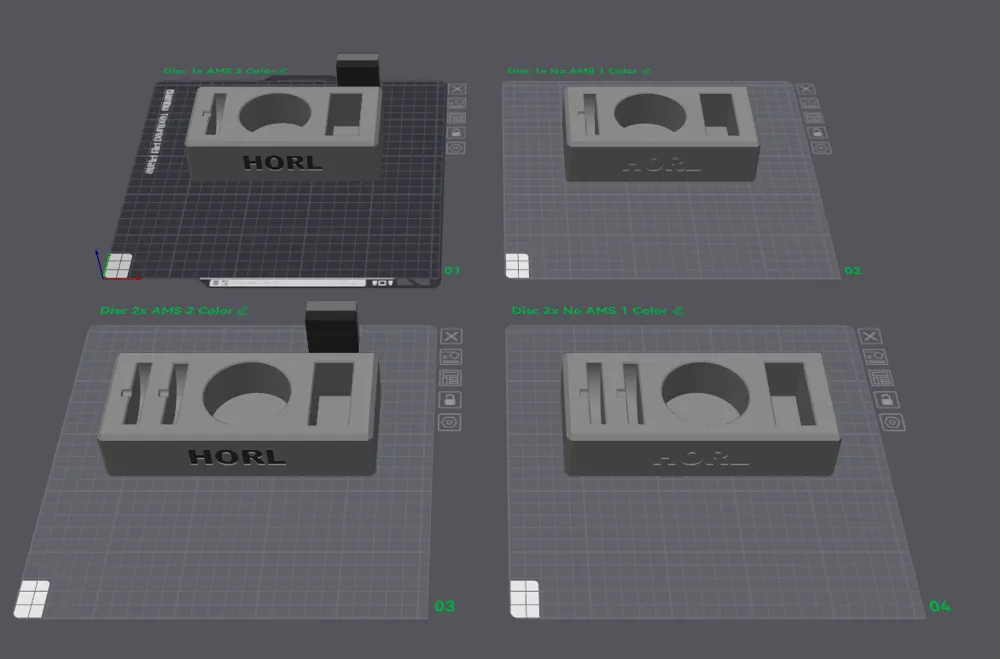Remove plate 04 with its X icon
Screen dimensions: 1000x659
pos(870,336)
